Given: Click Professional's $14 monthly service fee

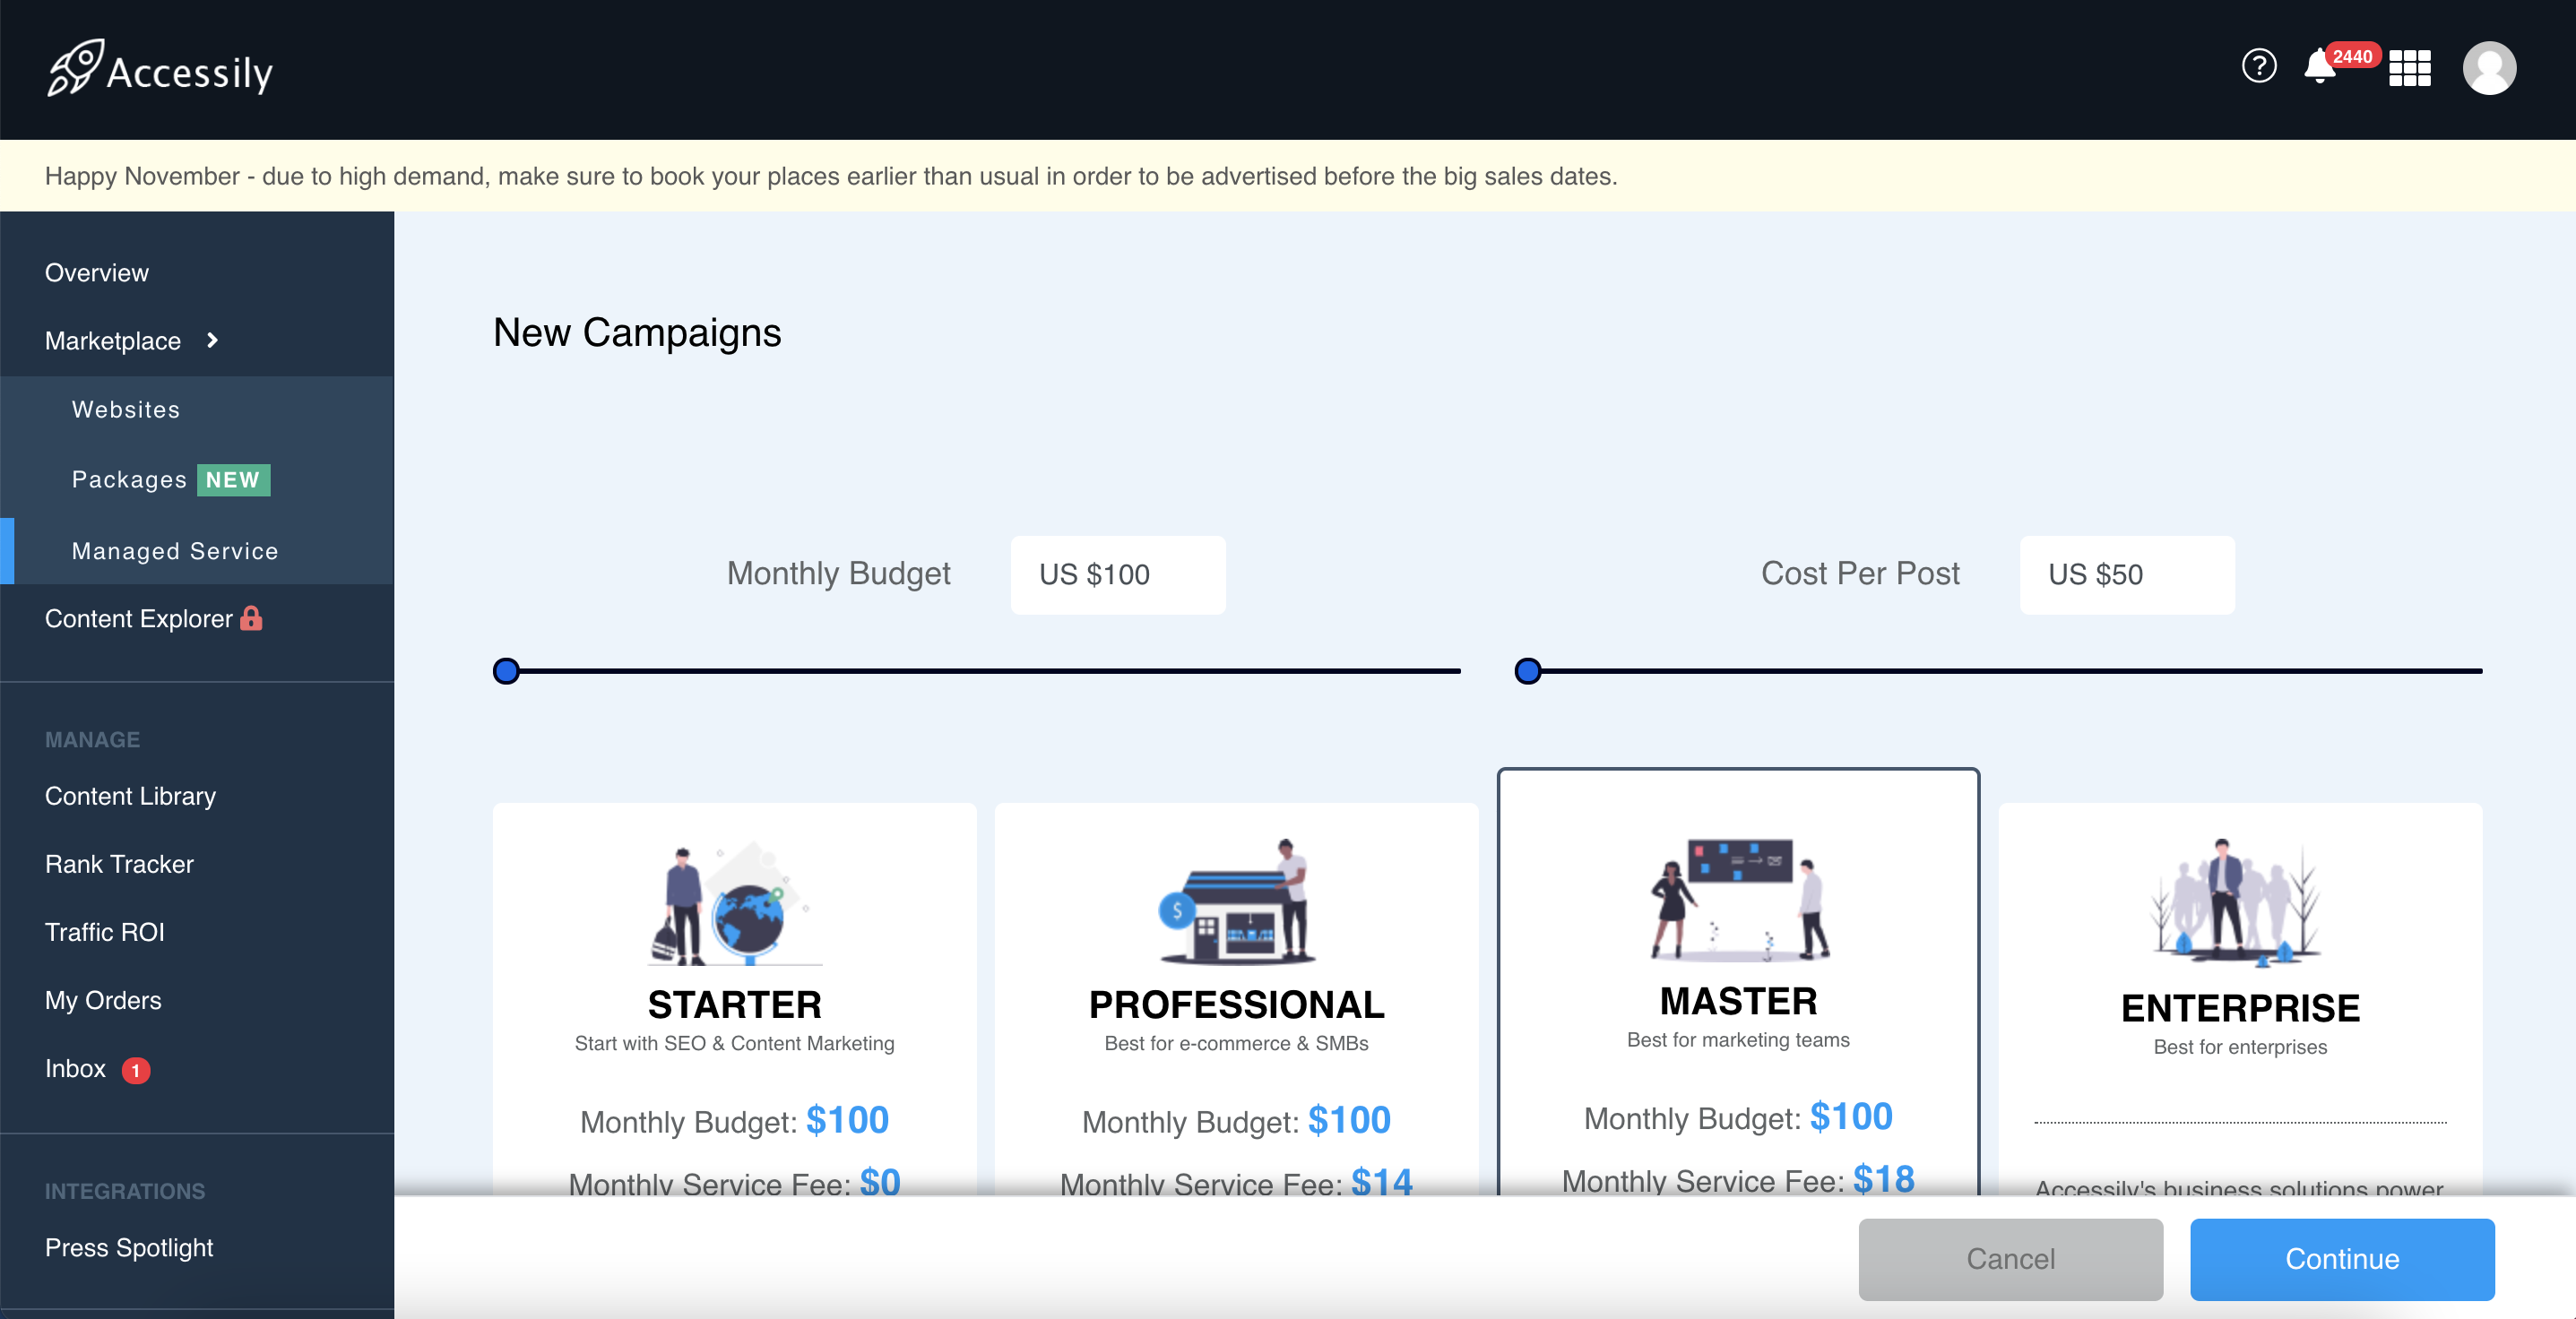Looking at the screenshot, I should [1381, 1183].
